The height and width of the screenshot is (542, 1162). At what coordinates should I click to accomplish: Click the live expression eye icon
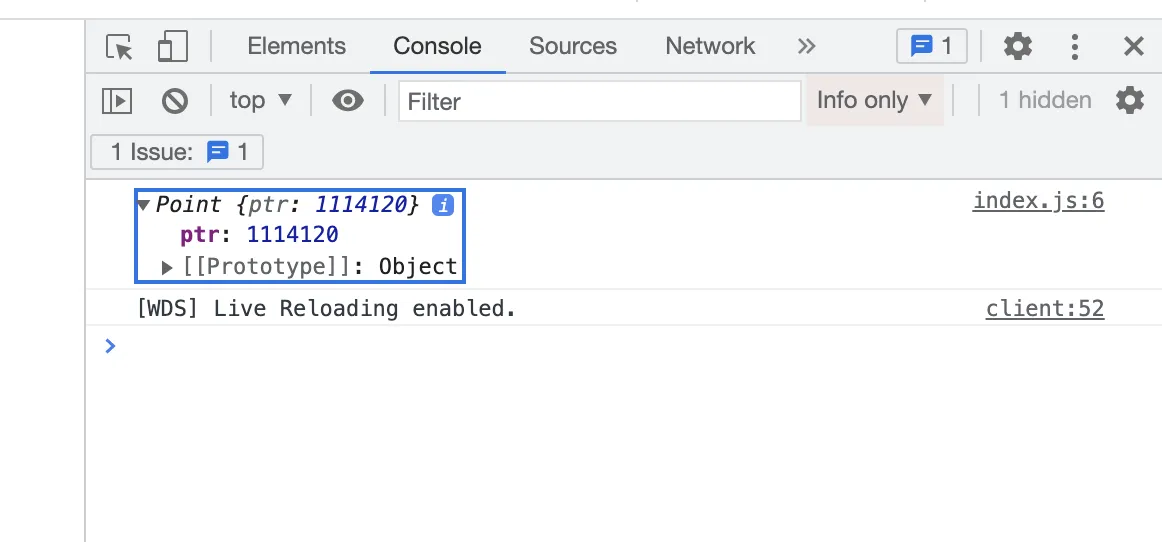pos(347,100)
